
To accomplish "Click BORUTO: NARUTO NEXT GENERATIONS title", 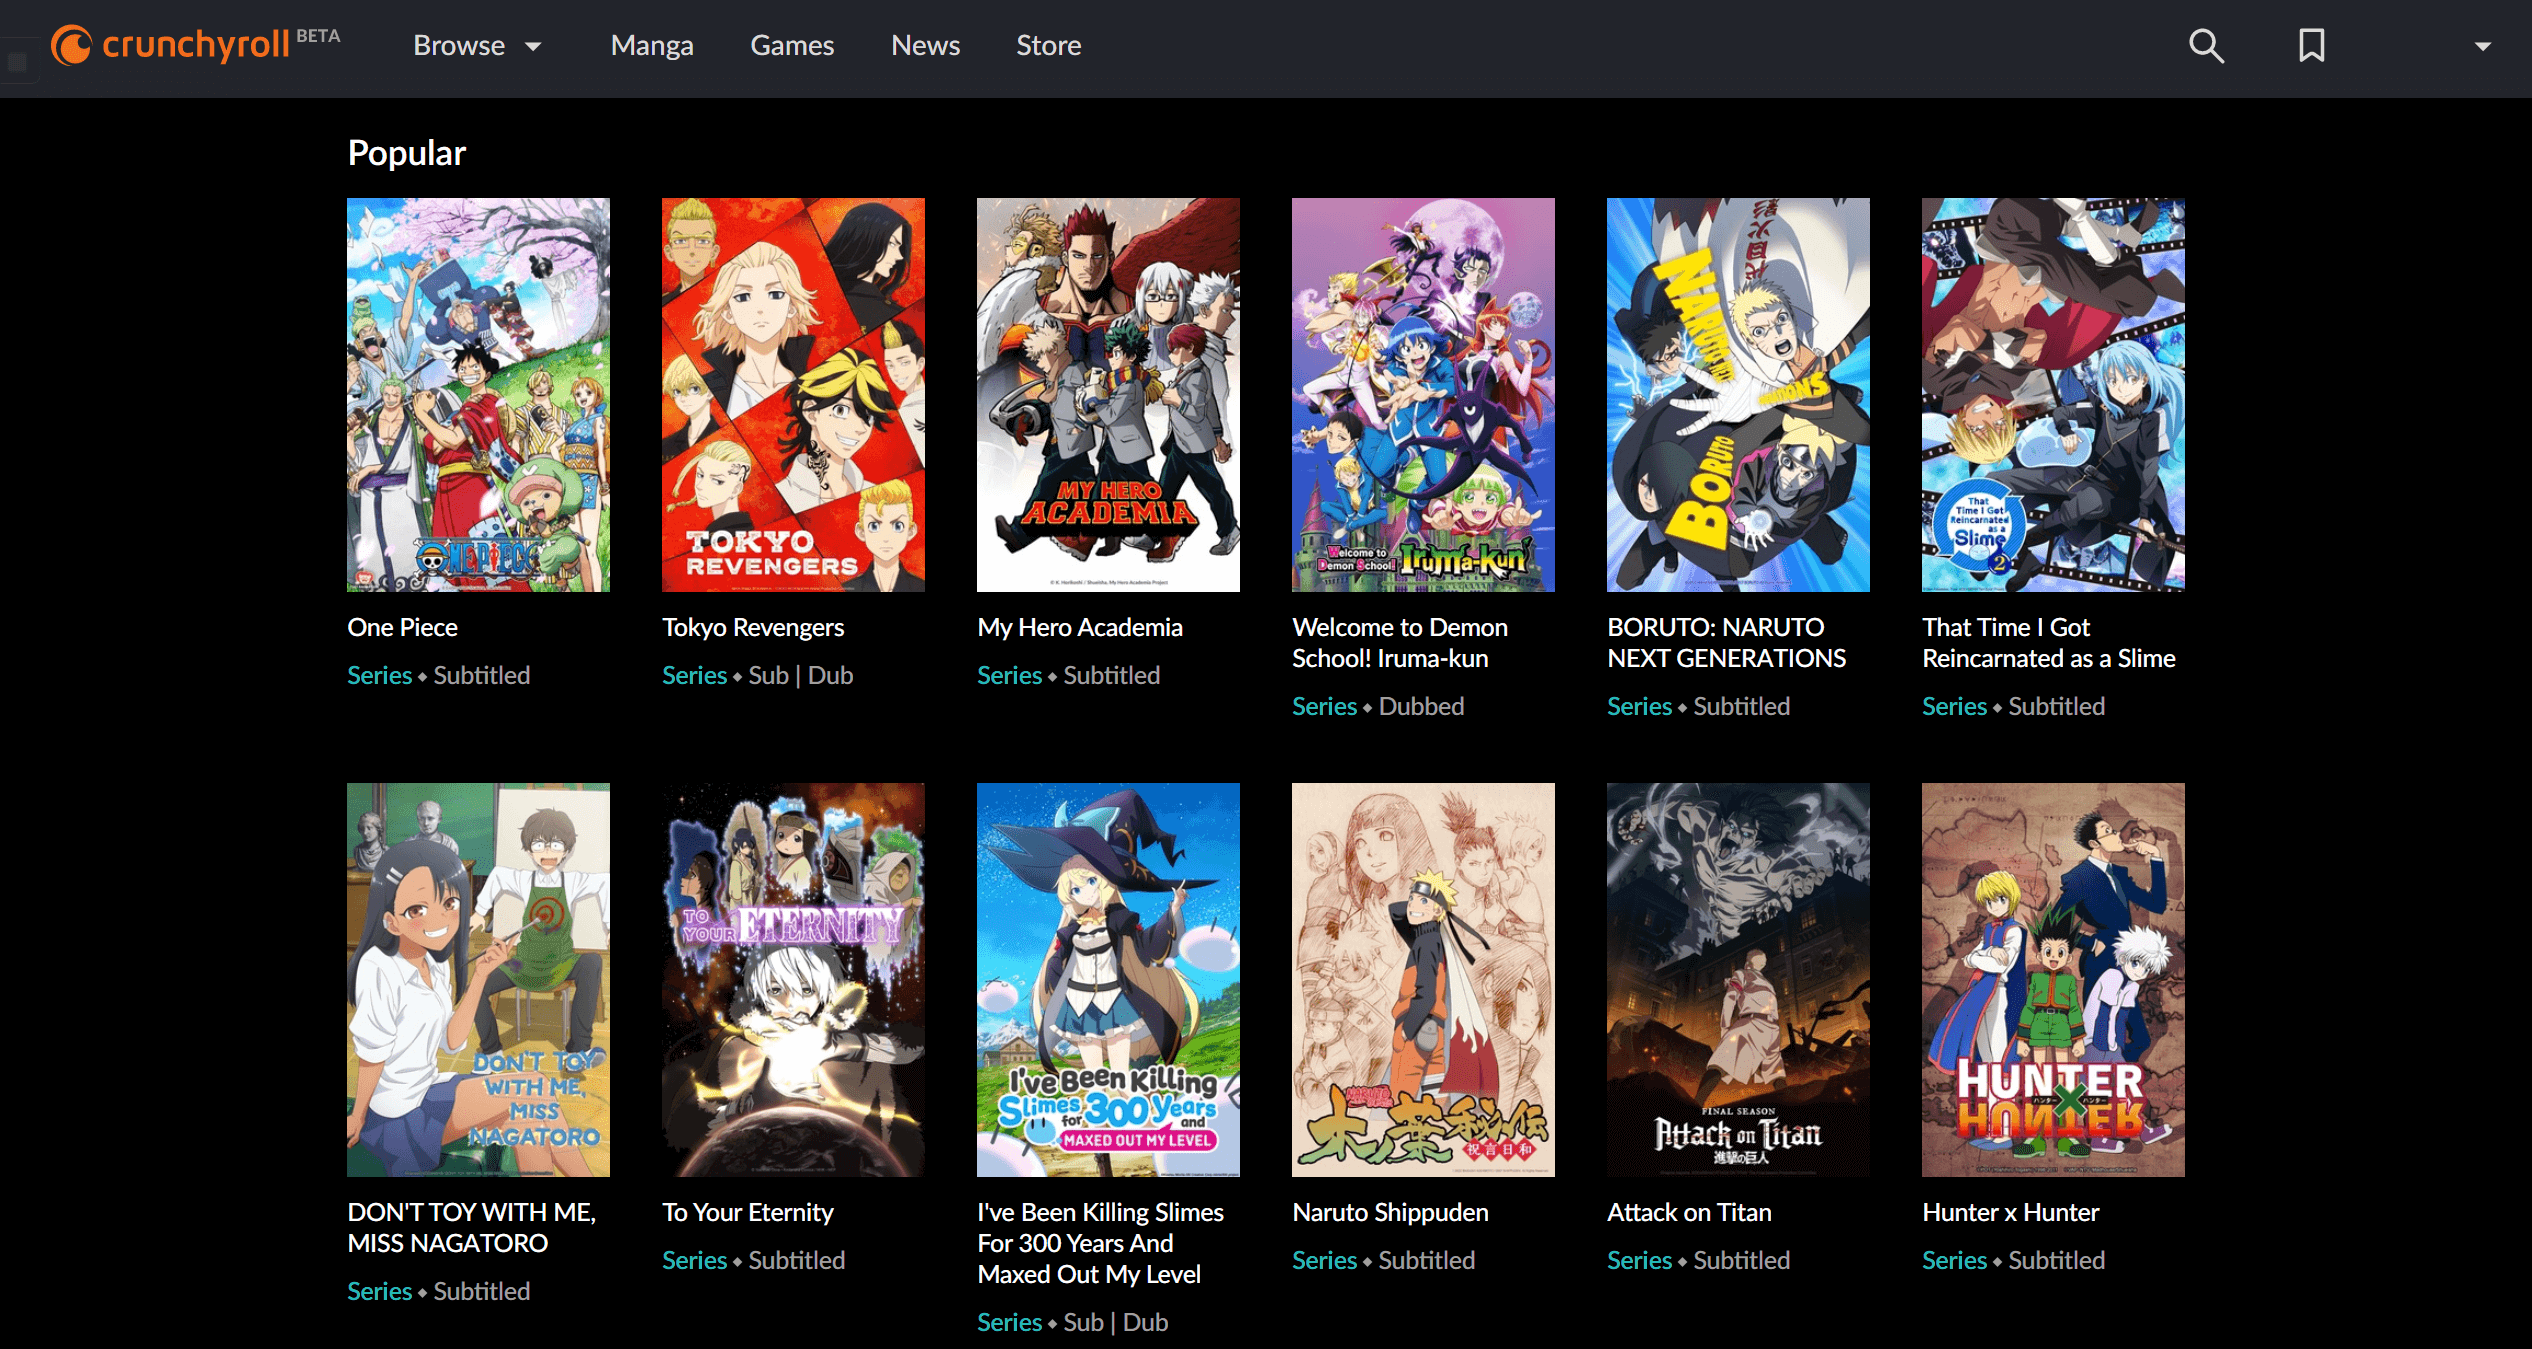I will click(x=1727, y=642).
